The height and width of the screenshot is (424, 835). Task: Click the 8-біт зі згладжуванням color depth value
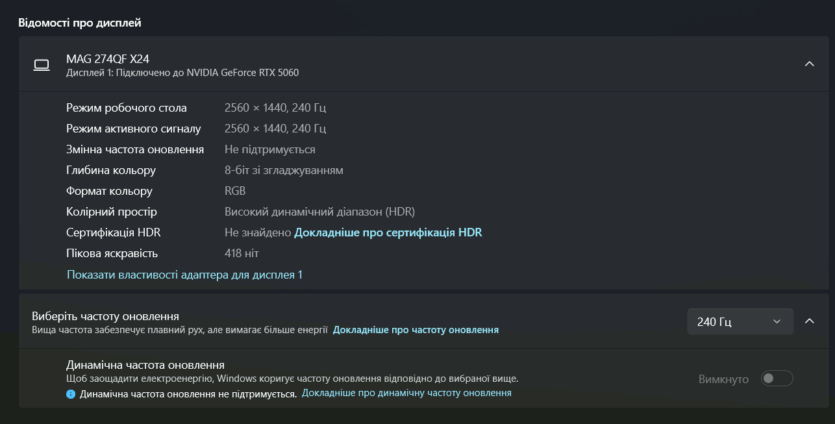point(283,170)
